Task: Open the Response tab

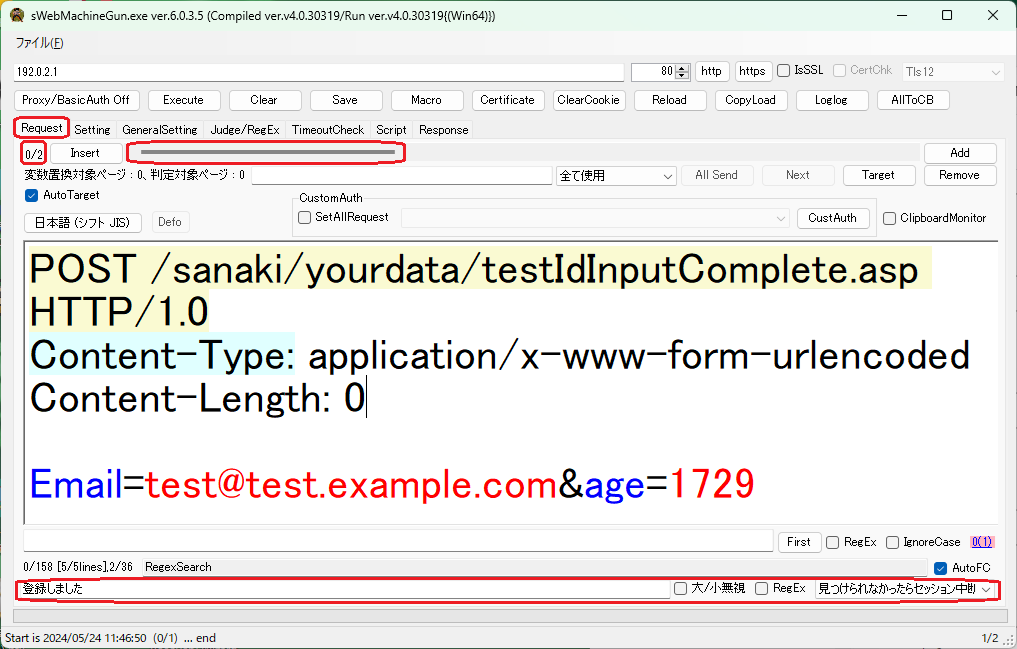Action: (x=444, y=130)
